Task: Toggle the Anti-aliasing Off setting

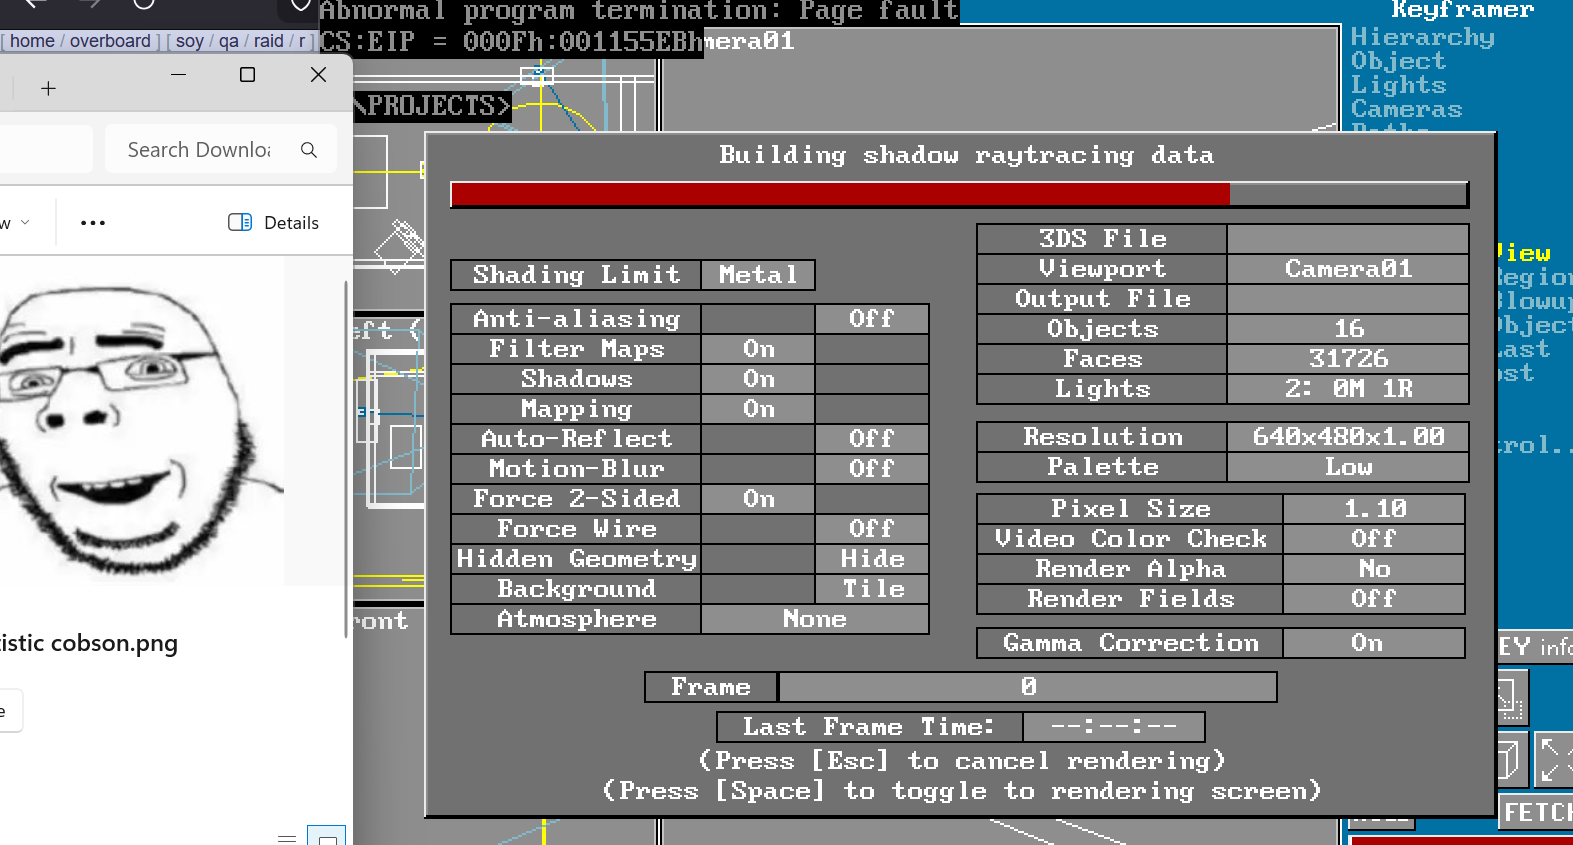Action: click(871, 319)
